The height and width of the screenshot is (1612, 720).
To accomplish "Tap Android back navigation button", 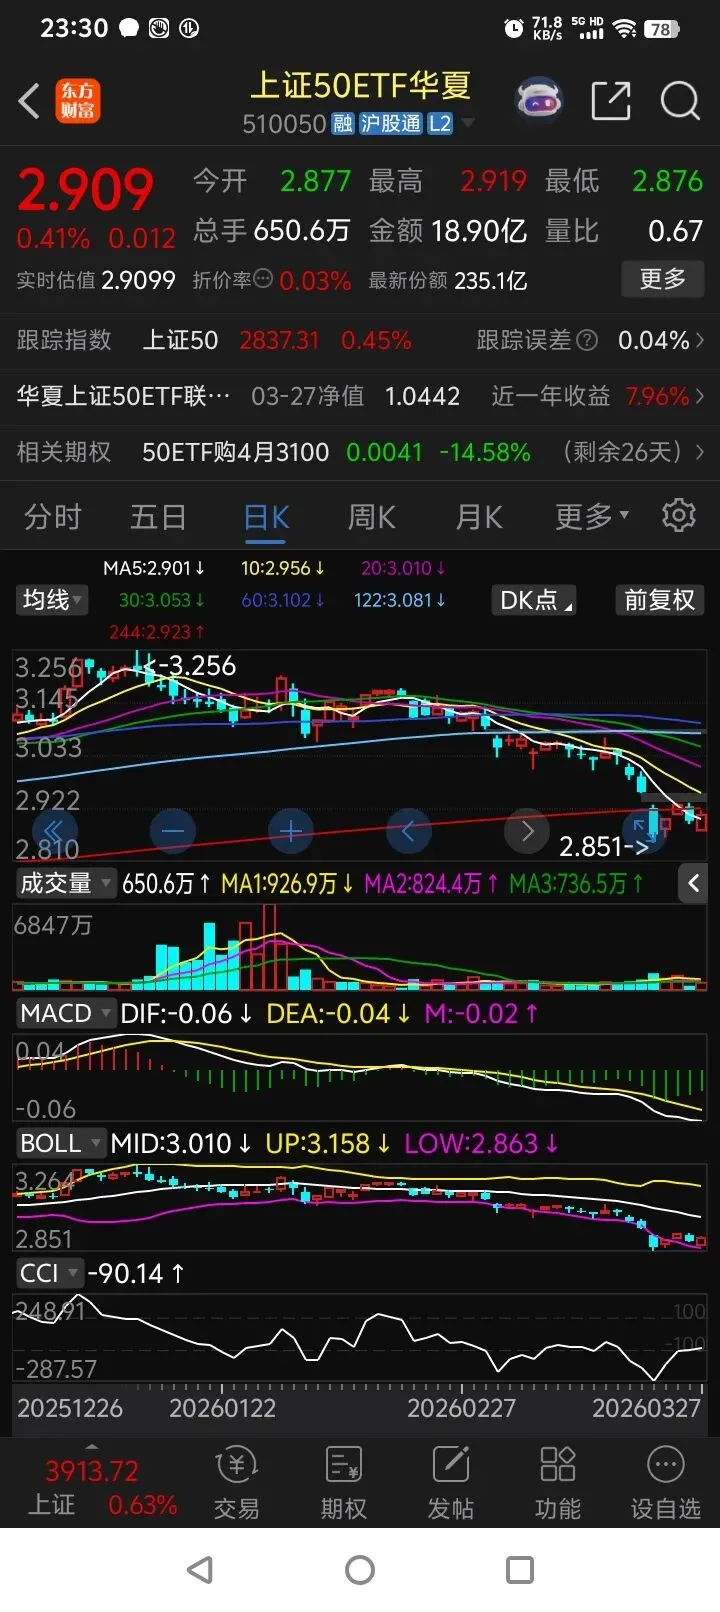I will point(200,1570).
